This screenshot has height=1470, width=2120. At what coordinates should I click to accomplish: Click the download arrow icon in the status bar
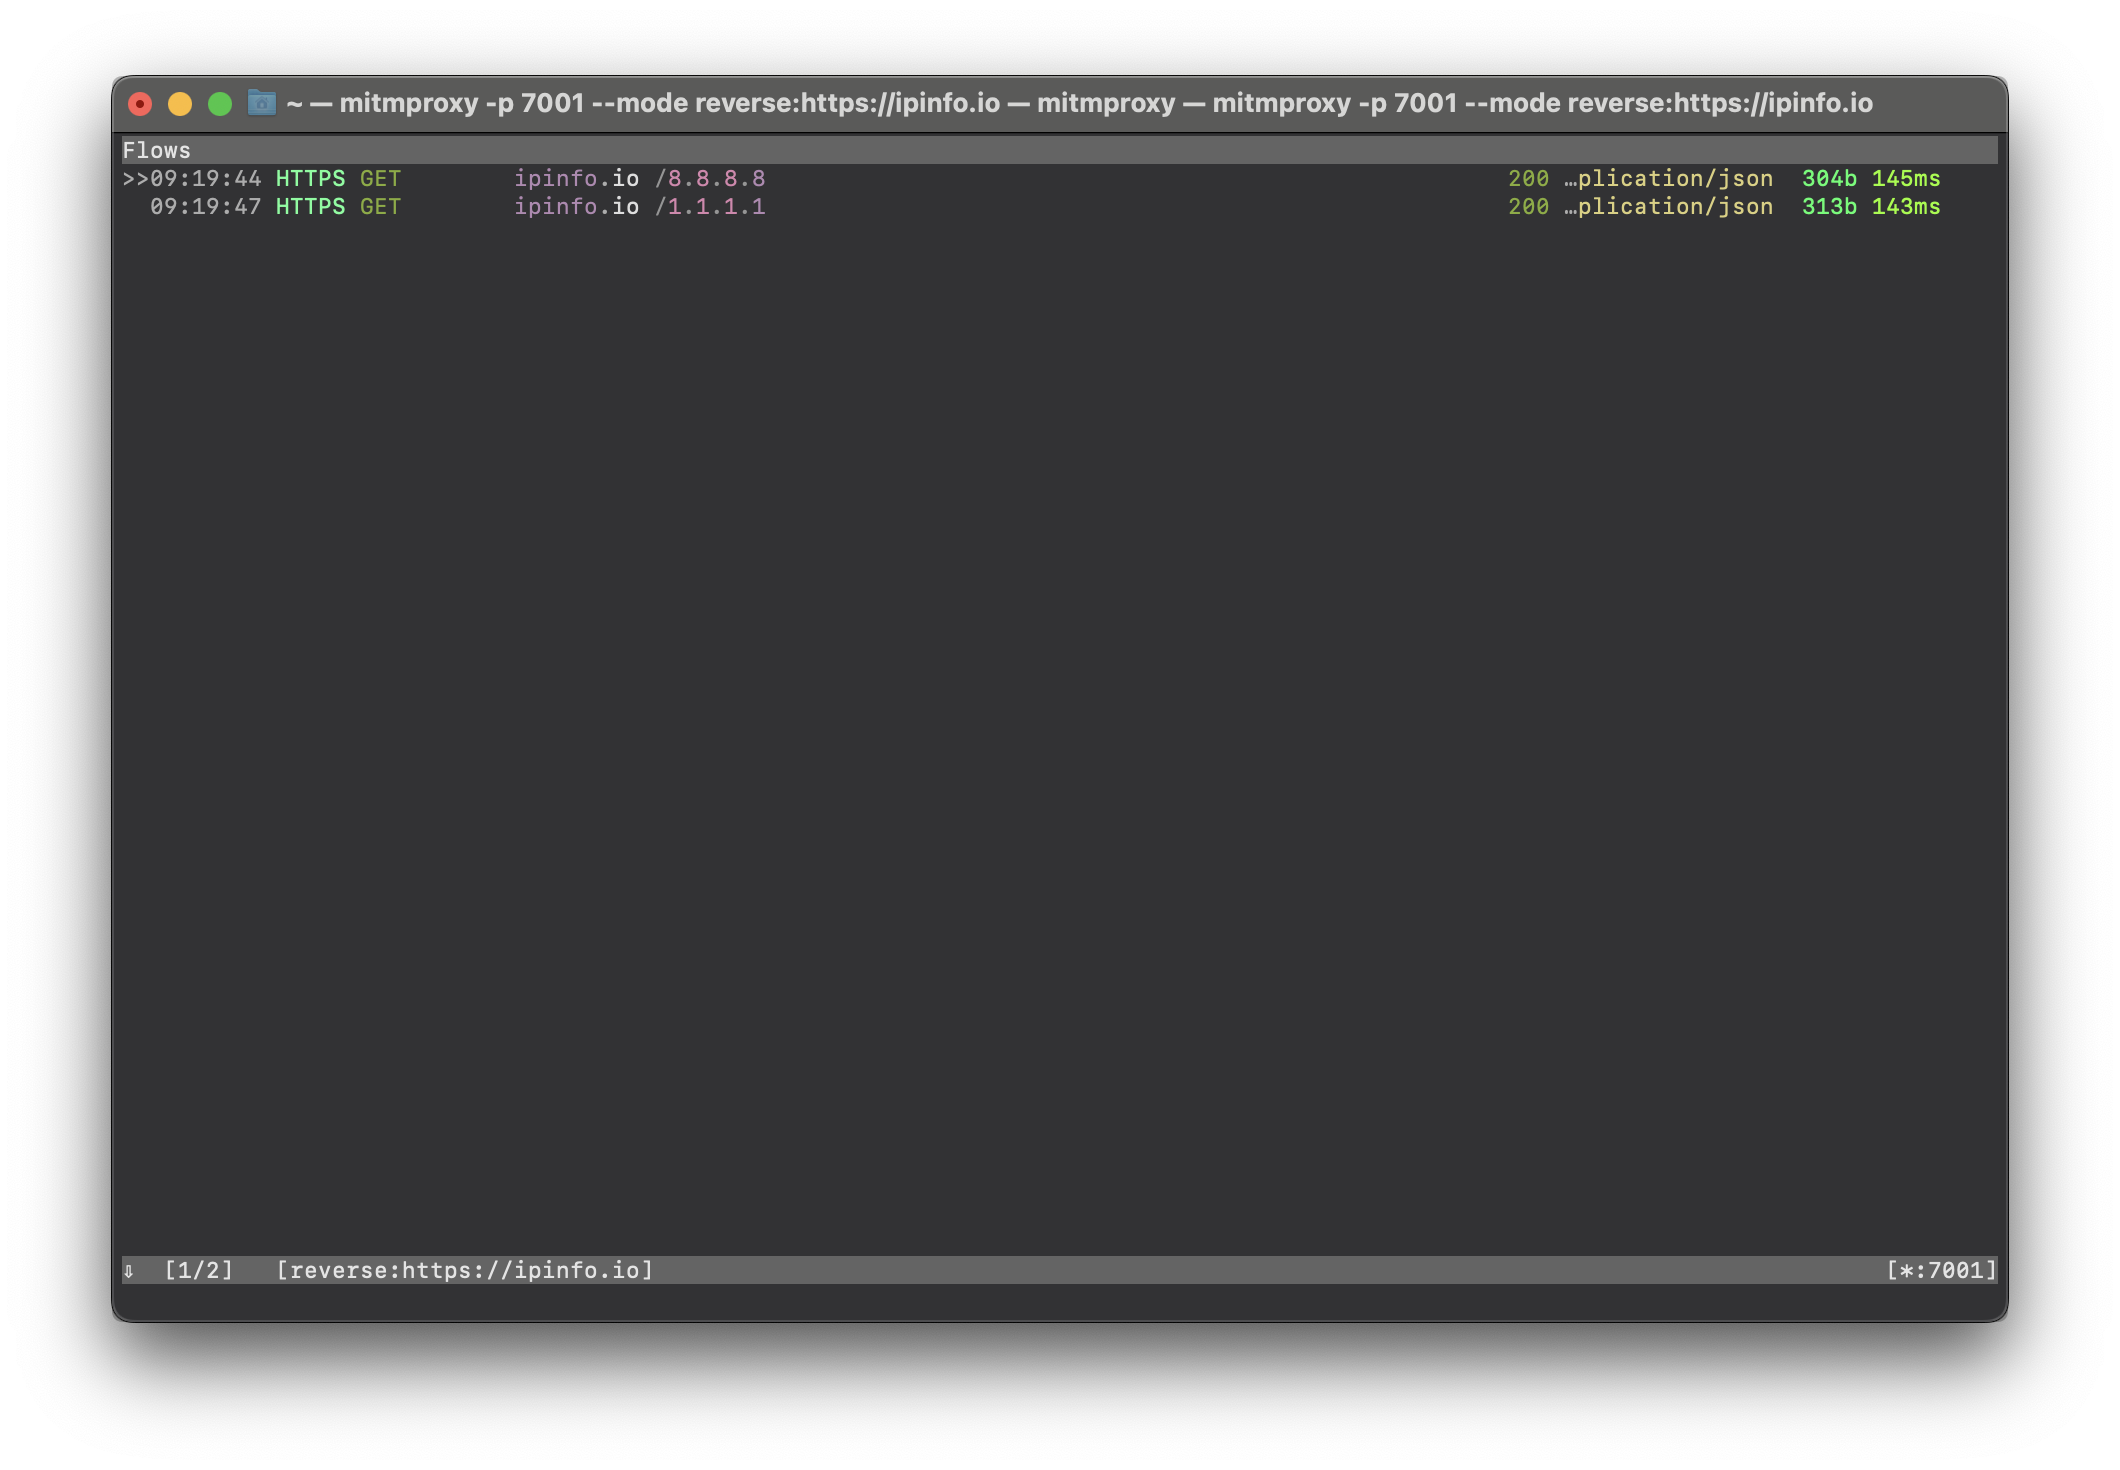129,1270
